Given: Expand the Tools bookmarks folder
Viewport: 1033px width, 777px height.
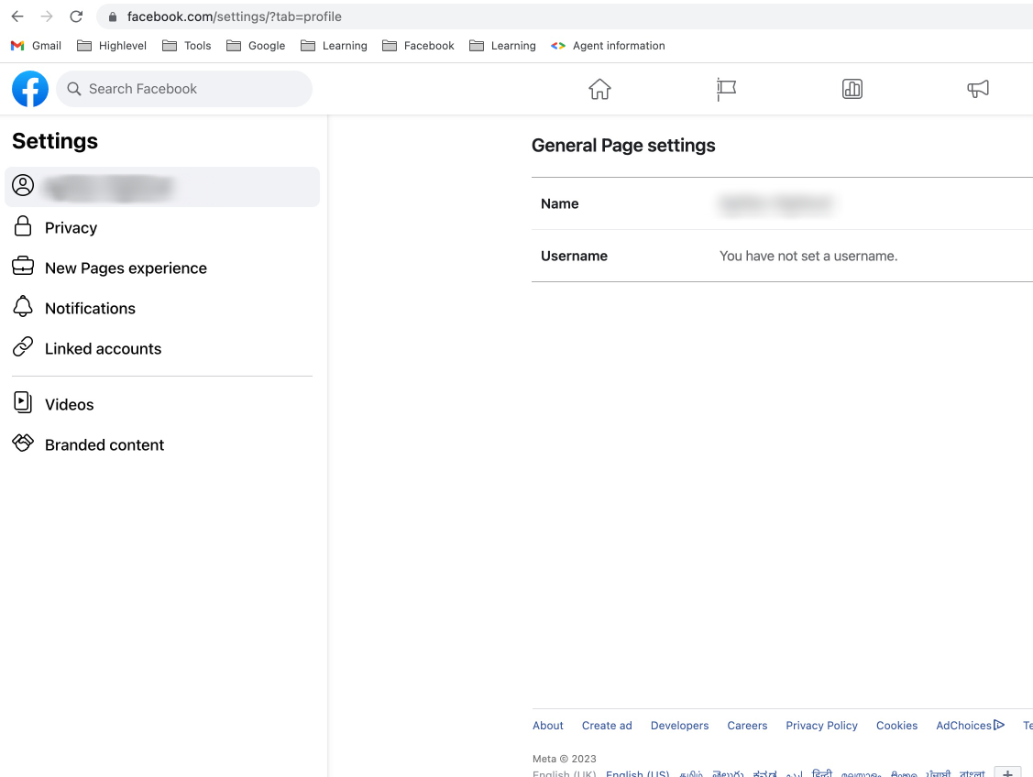Looking at the screenshot, I should point(187,45).
